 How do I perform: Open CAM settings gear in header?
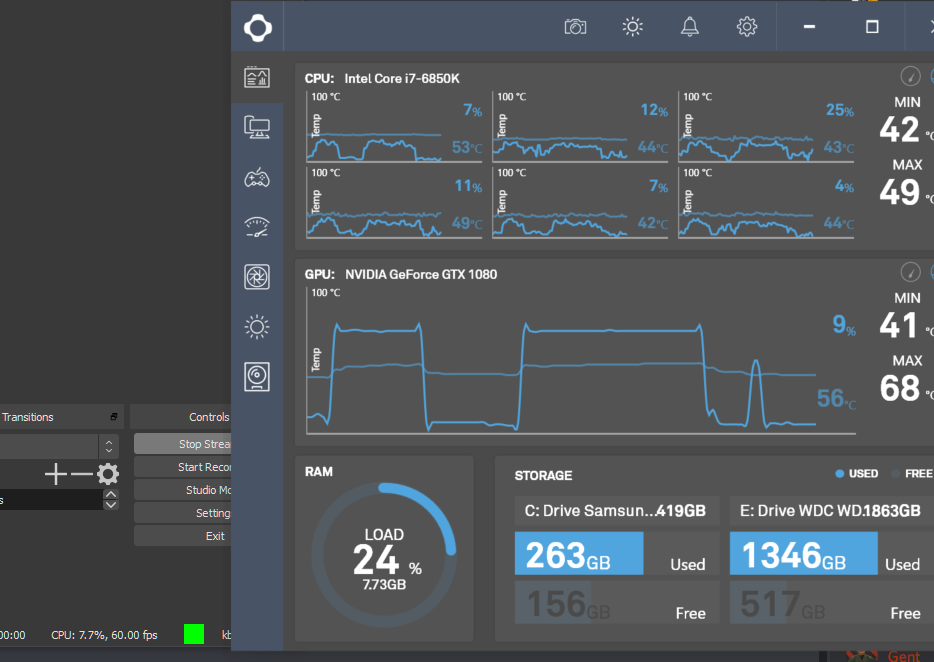point(746,27)
